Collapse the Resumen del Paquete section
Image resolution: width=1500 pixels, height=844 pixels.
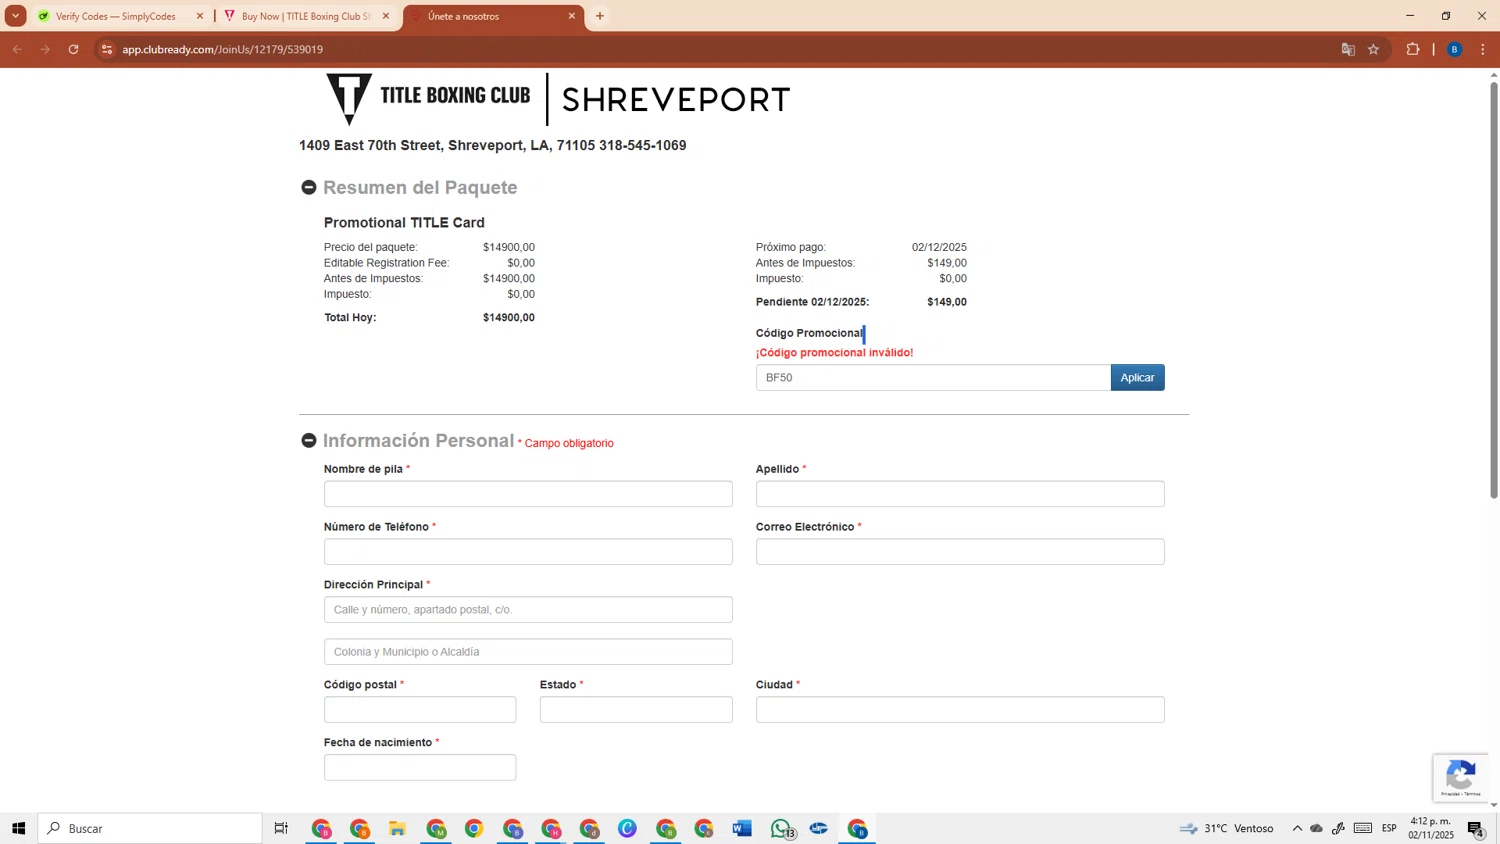pyautogui.click(x=309, y=188)
